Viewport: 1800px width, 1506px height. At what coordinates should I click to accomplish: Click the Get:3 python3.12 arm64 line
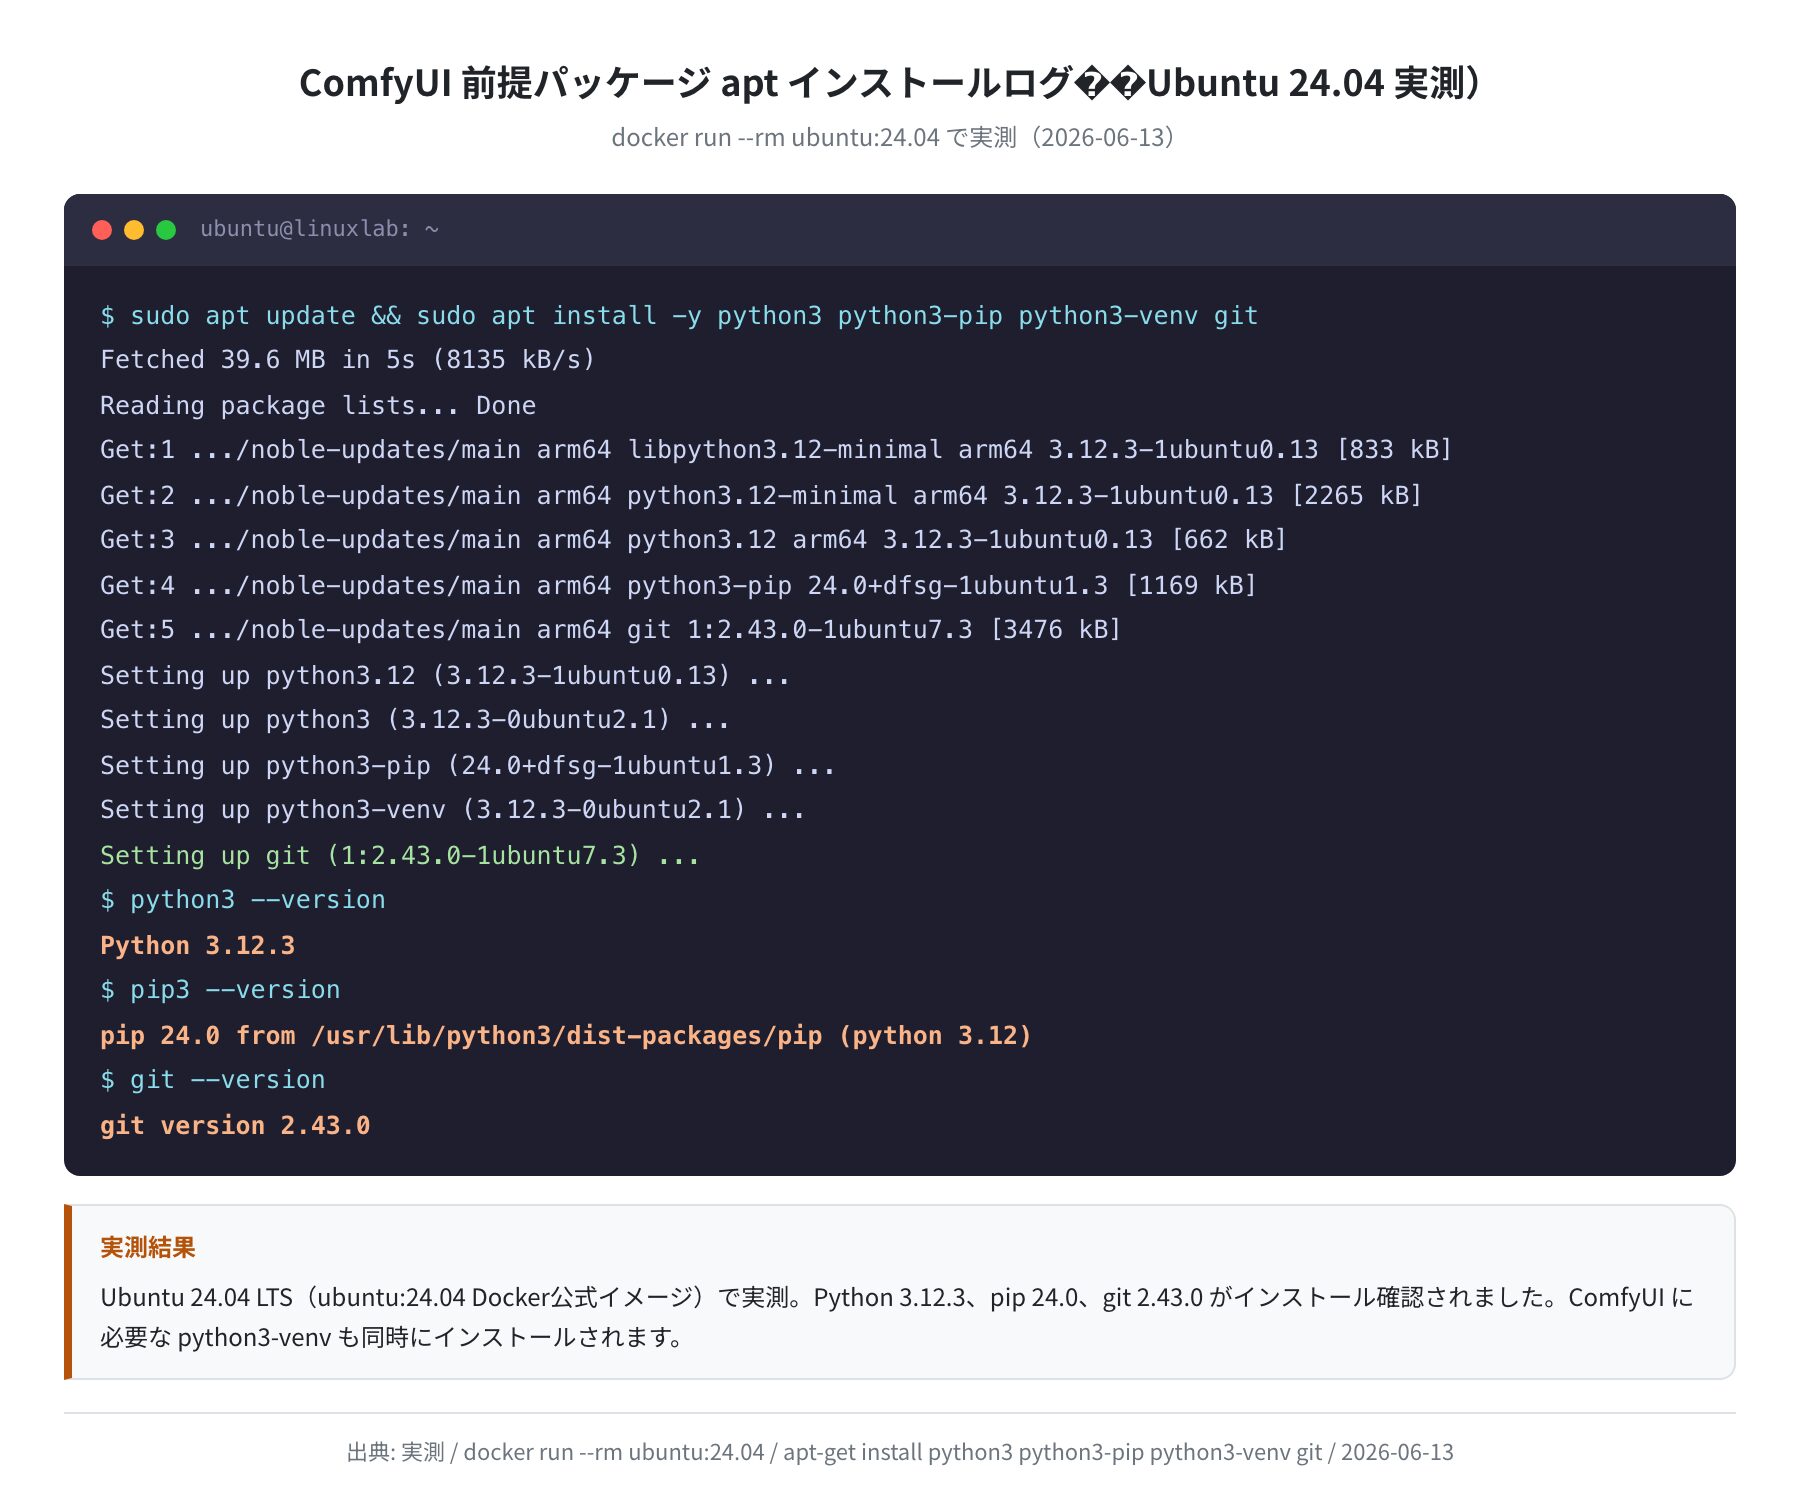693,540
